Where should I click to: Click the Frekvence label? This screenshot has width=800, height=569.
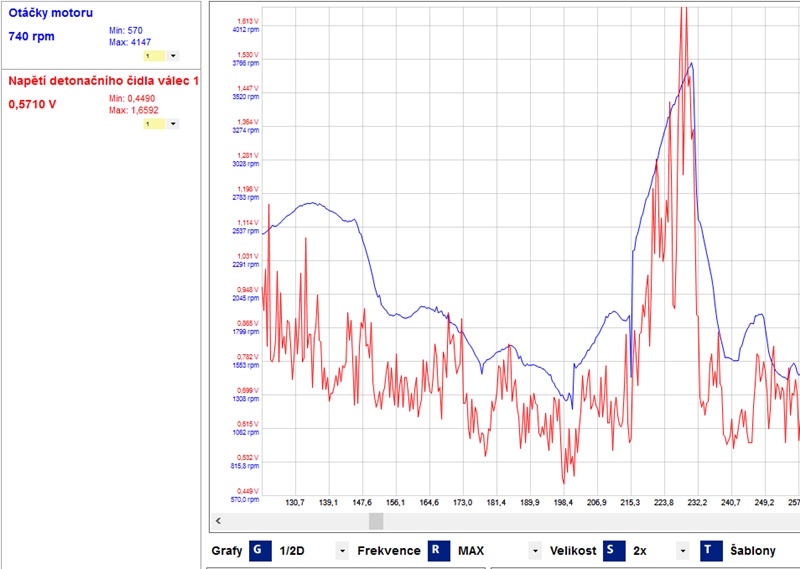pos(389,551)
